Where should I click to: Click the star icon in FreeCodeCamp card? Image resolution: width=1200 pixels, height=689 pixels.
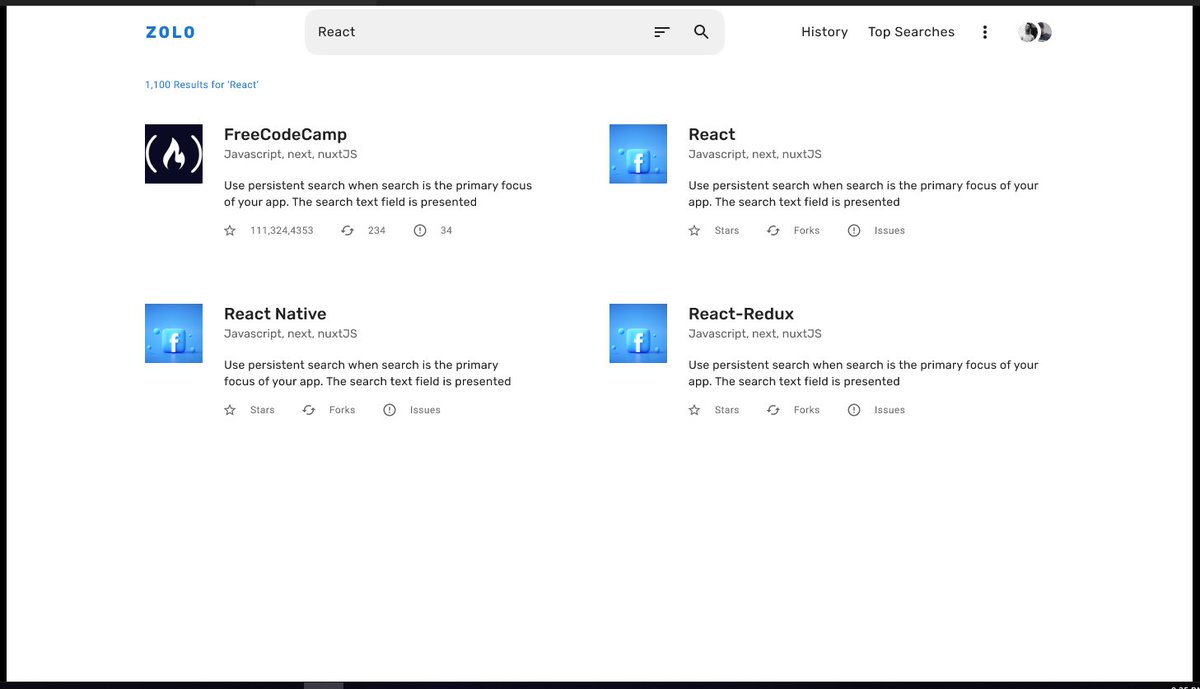tap(230, 230)
